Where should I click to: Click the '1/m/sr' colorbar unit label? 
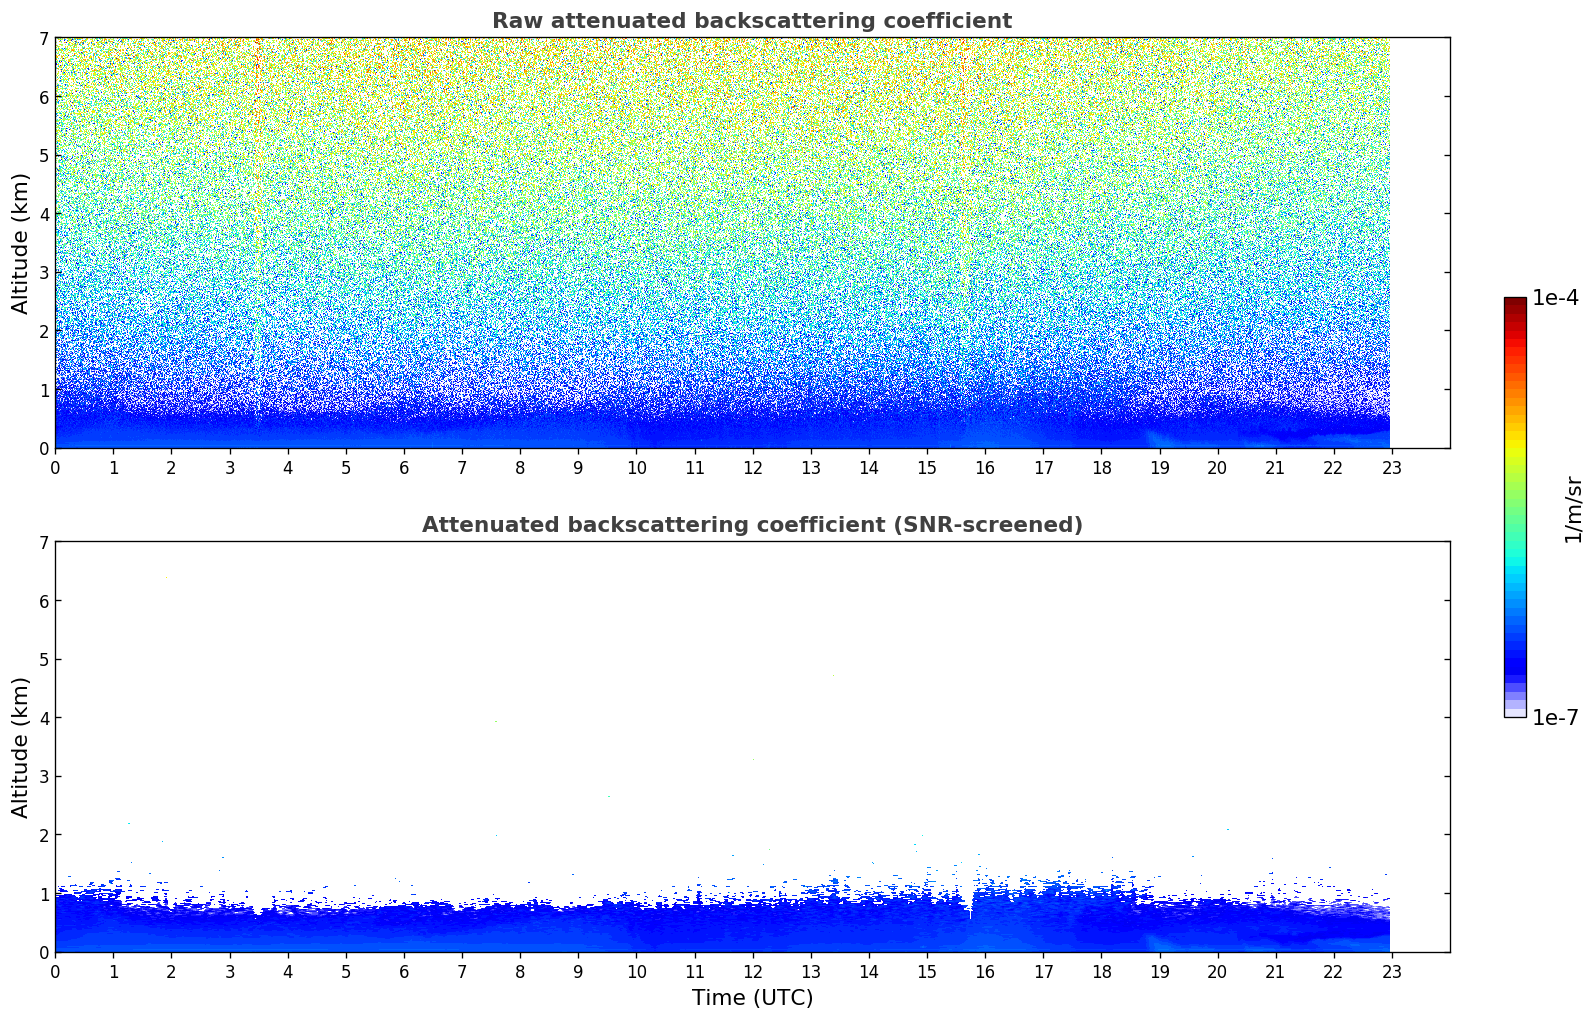point(1574,508)
